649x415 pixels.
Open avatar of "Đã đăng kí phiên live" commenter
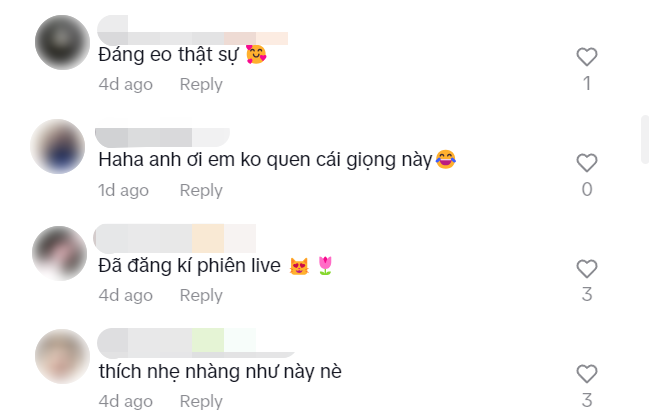click(60, 253)
